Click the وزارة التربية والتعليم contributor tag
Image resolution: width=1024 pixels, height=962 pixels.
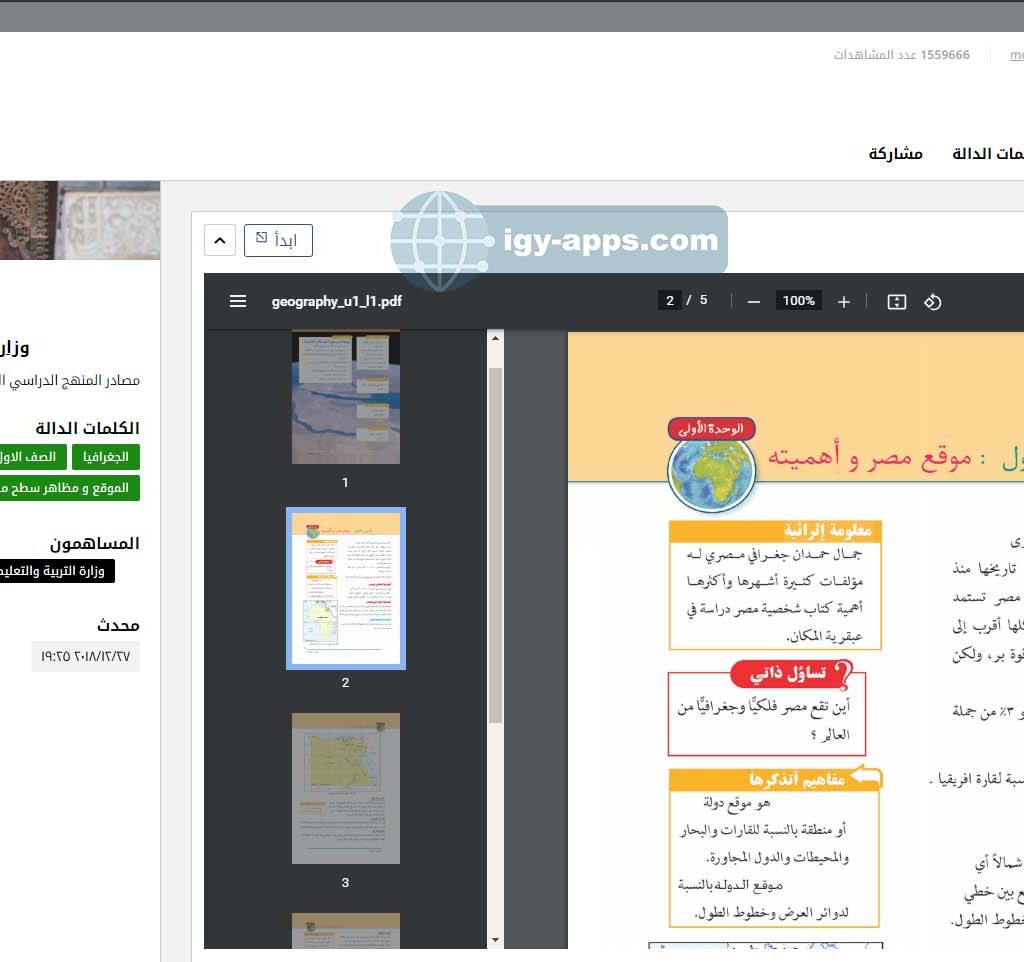(56, 571)
